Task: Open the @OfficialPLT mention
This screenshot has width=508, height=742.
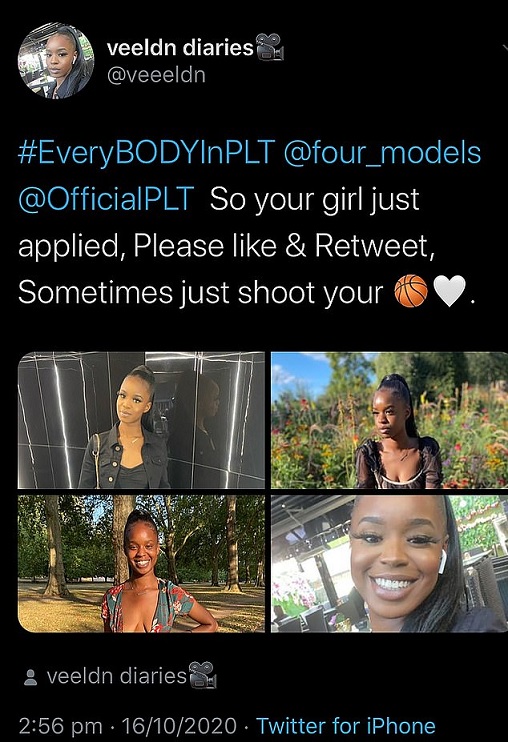Action: pos(106,199)
